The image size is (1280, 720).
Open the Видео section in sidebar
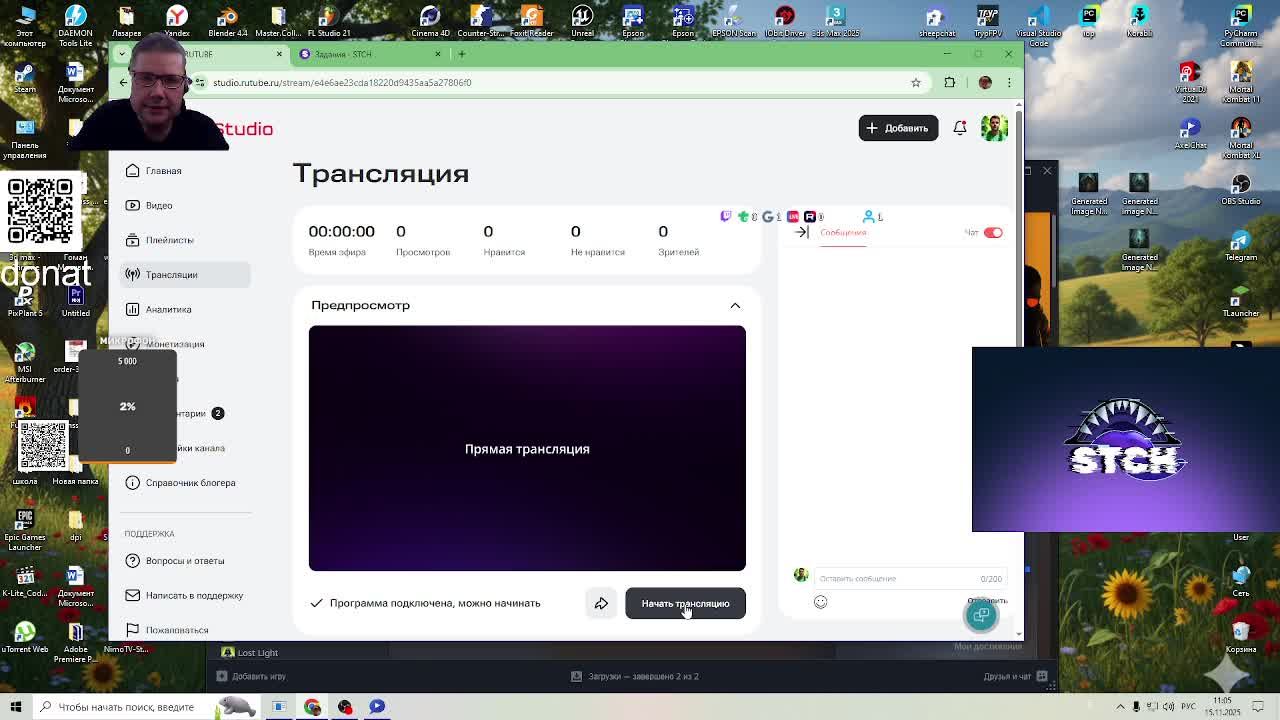pyautogui.click(x=185, y=205)
